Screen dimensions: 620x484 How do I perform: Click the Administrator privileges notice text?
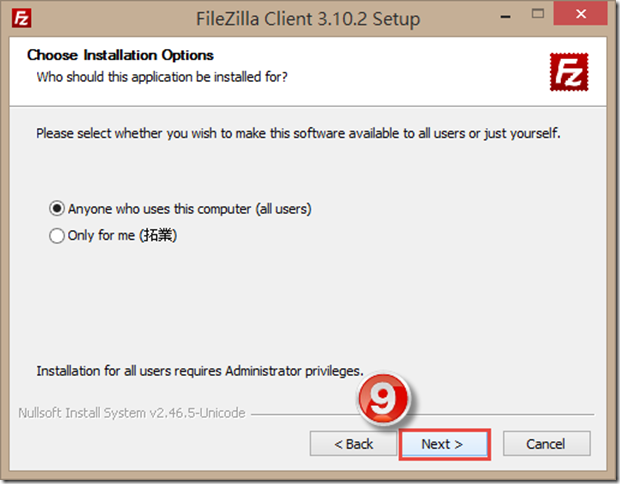coord(200,371)
